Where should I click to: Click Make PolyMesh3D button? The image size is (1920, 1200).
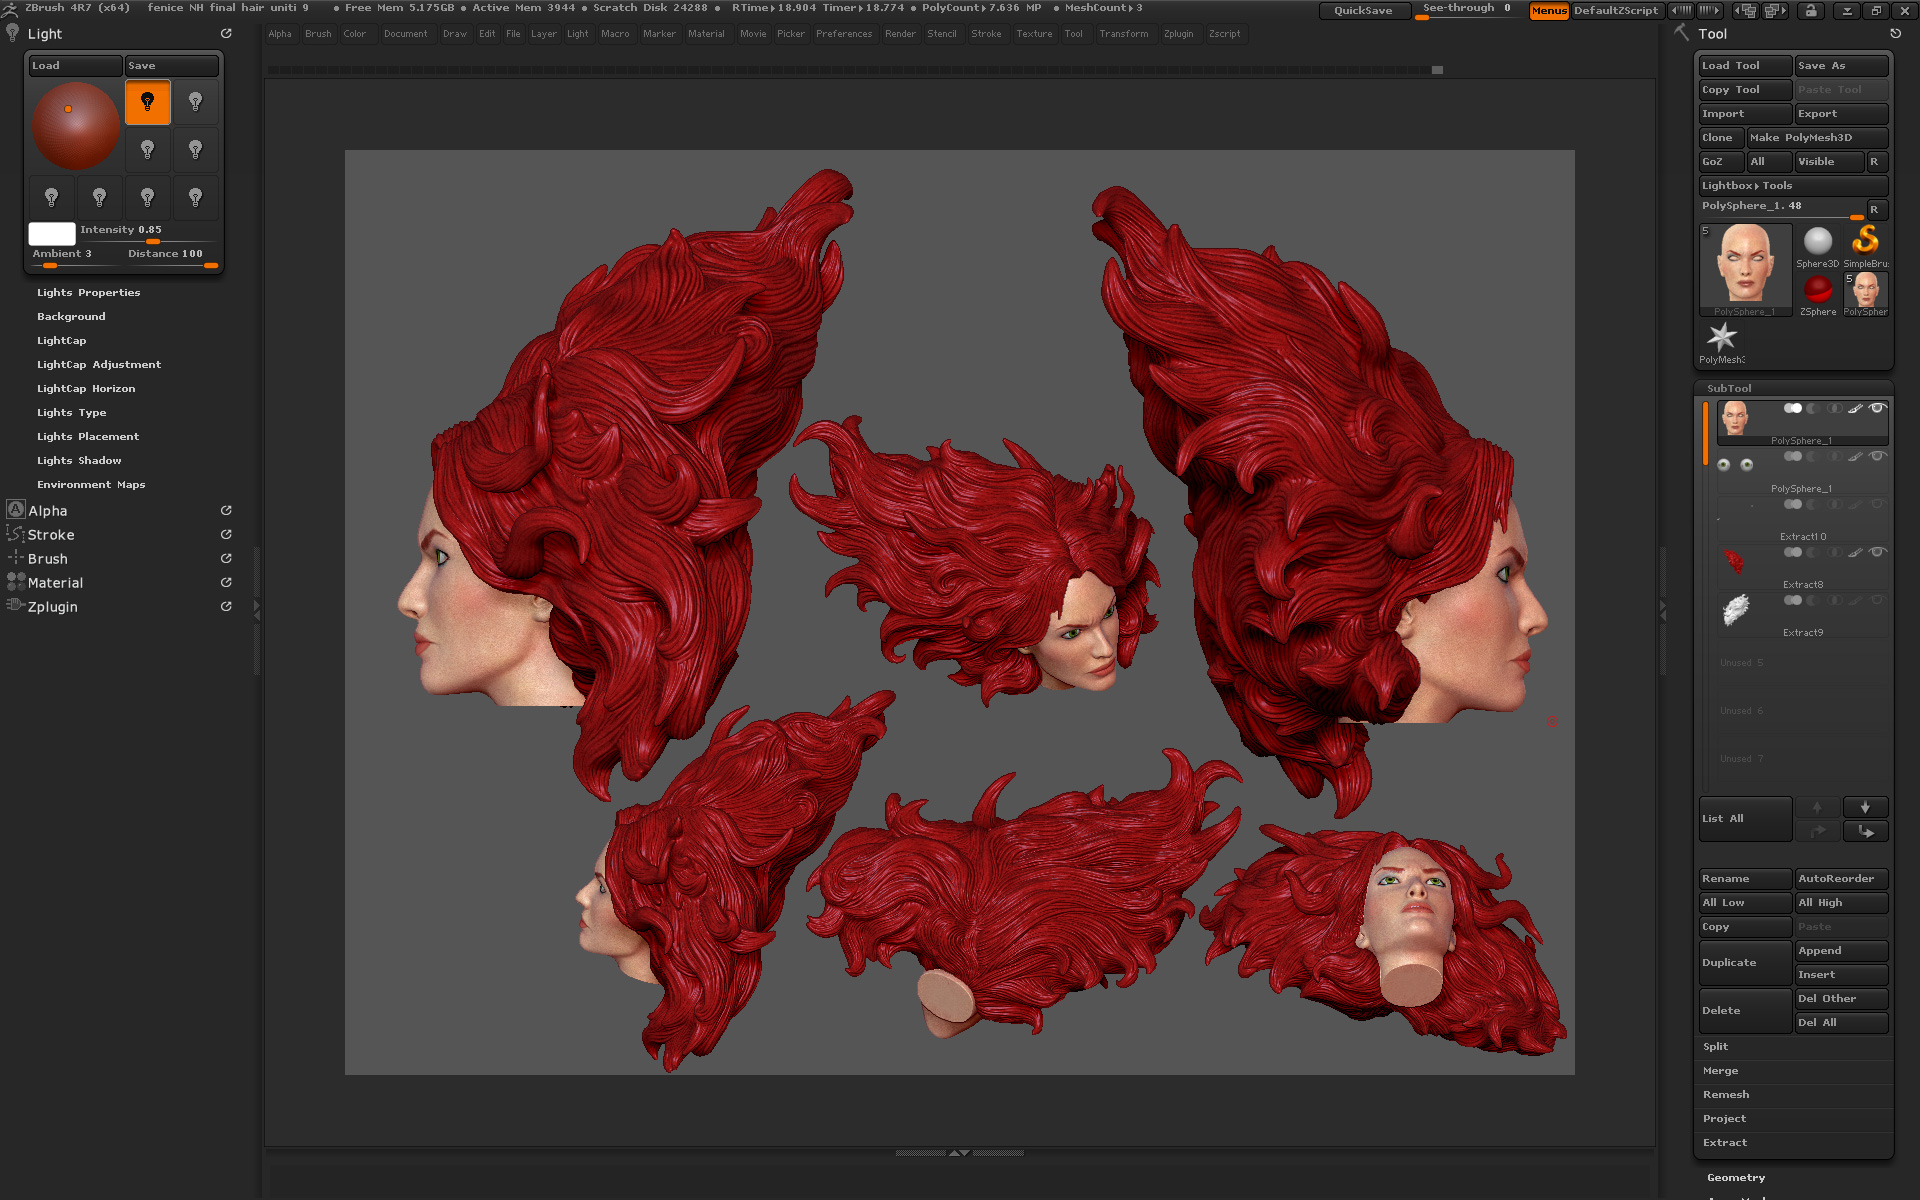[1817, 138]
